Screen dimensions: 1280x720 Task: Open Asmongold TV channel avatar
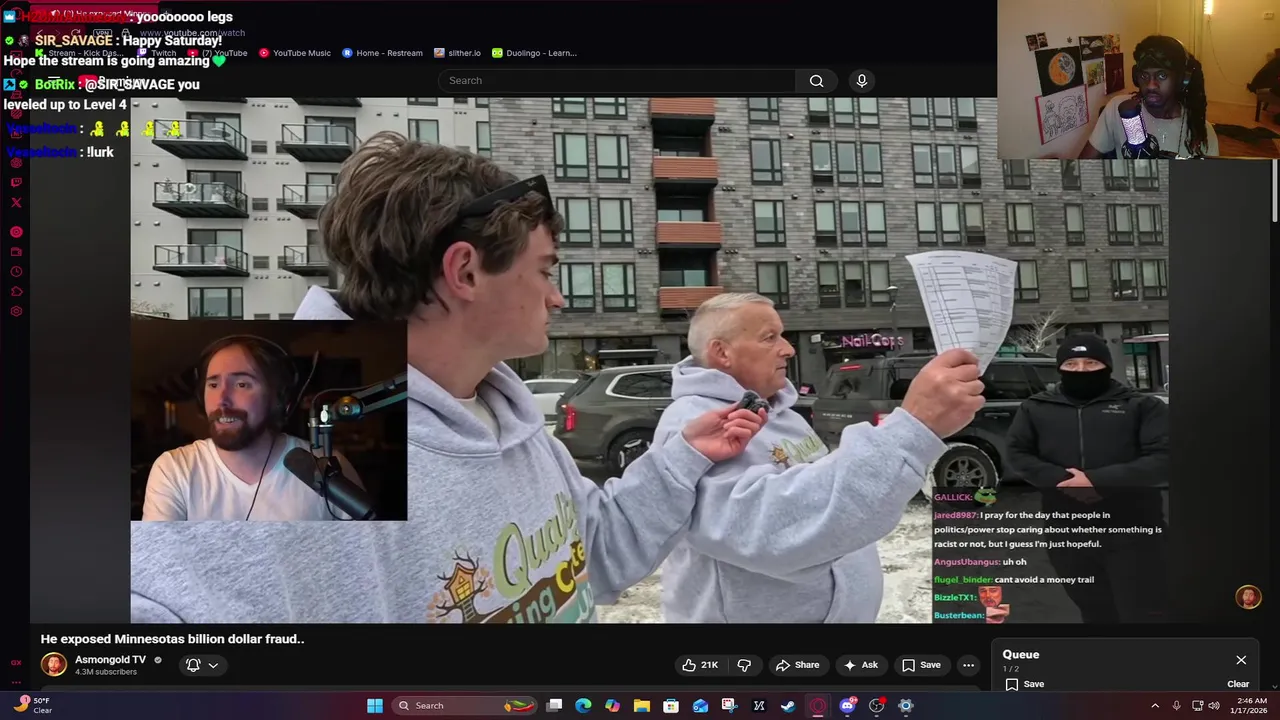coord(54,664)
